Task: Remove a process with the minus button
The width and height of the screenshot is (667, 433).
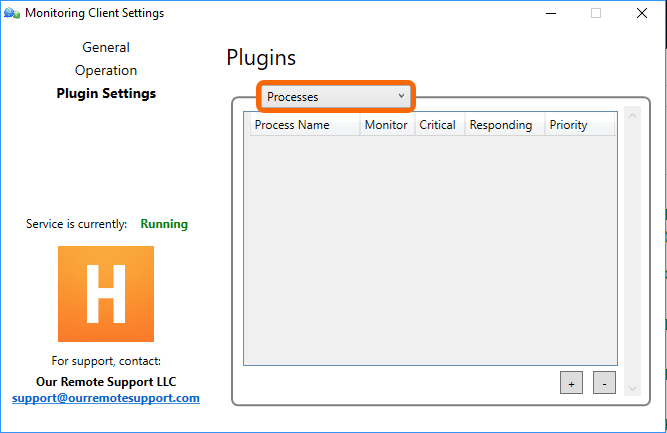Action: 604,383
